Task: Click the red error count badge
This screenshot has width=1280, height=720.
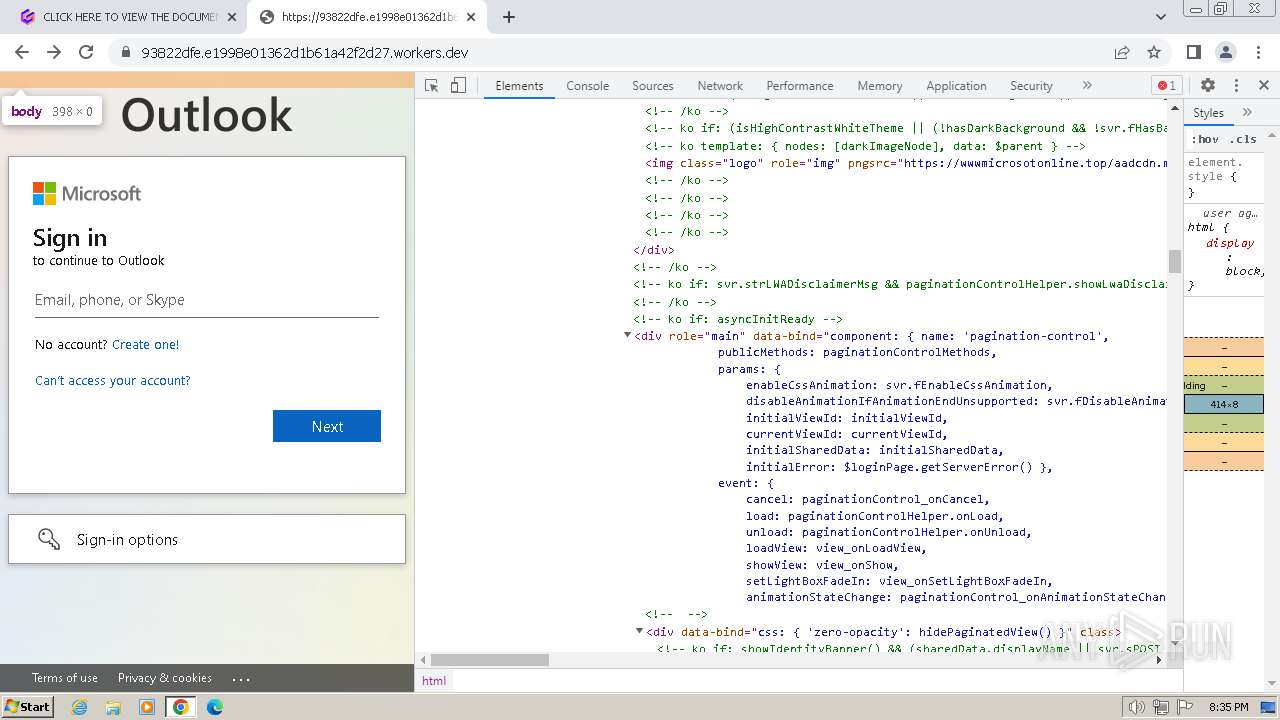Action: pyautogui.click(x=1166, y=86)
